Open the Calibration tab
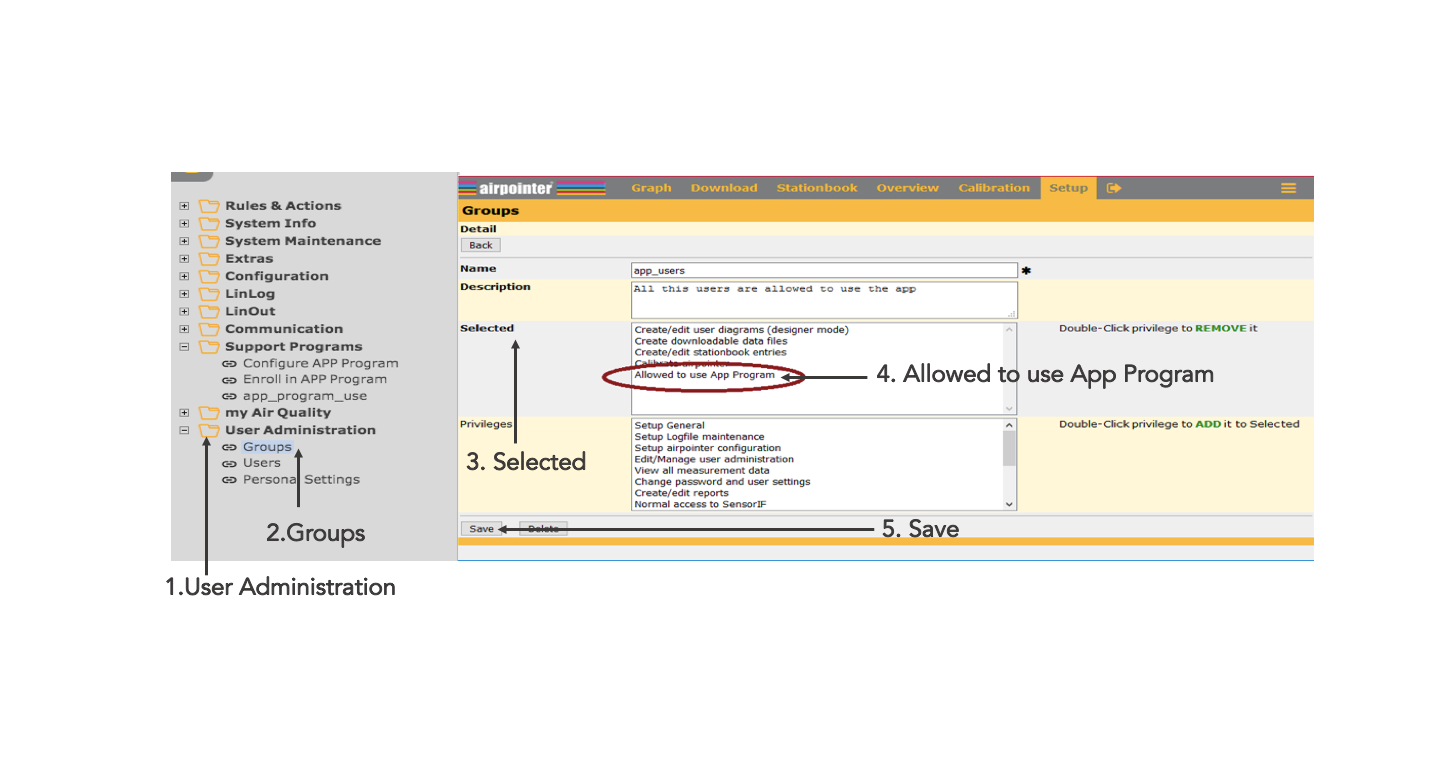The image size is (1440, 771). pyautogui.click(x=993, y=188)
